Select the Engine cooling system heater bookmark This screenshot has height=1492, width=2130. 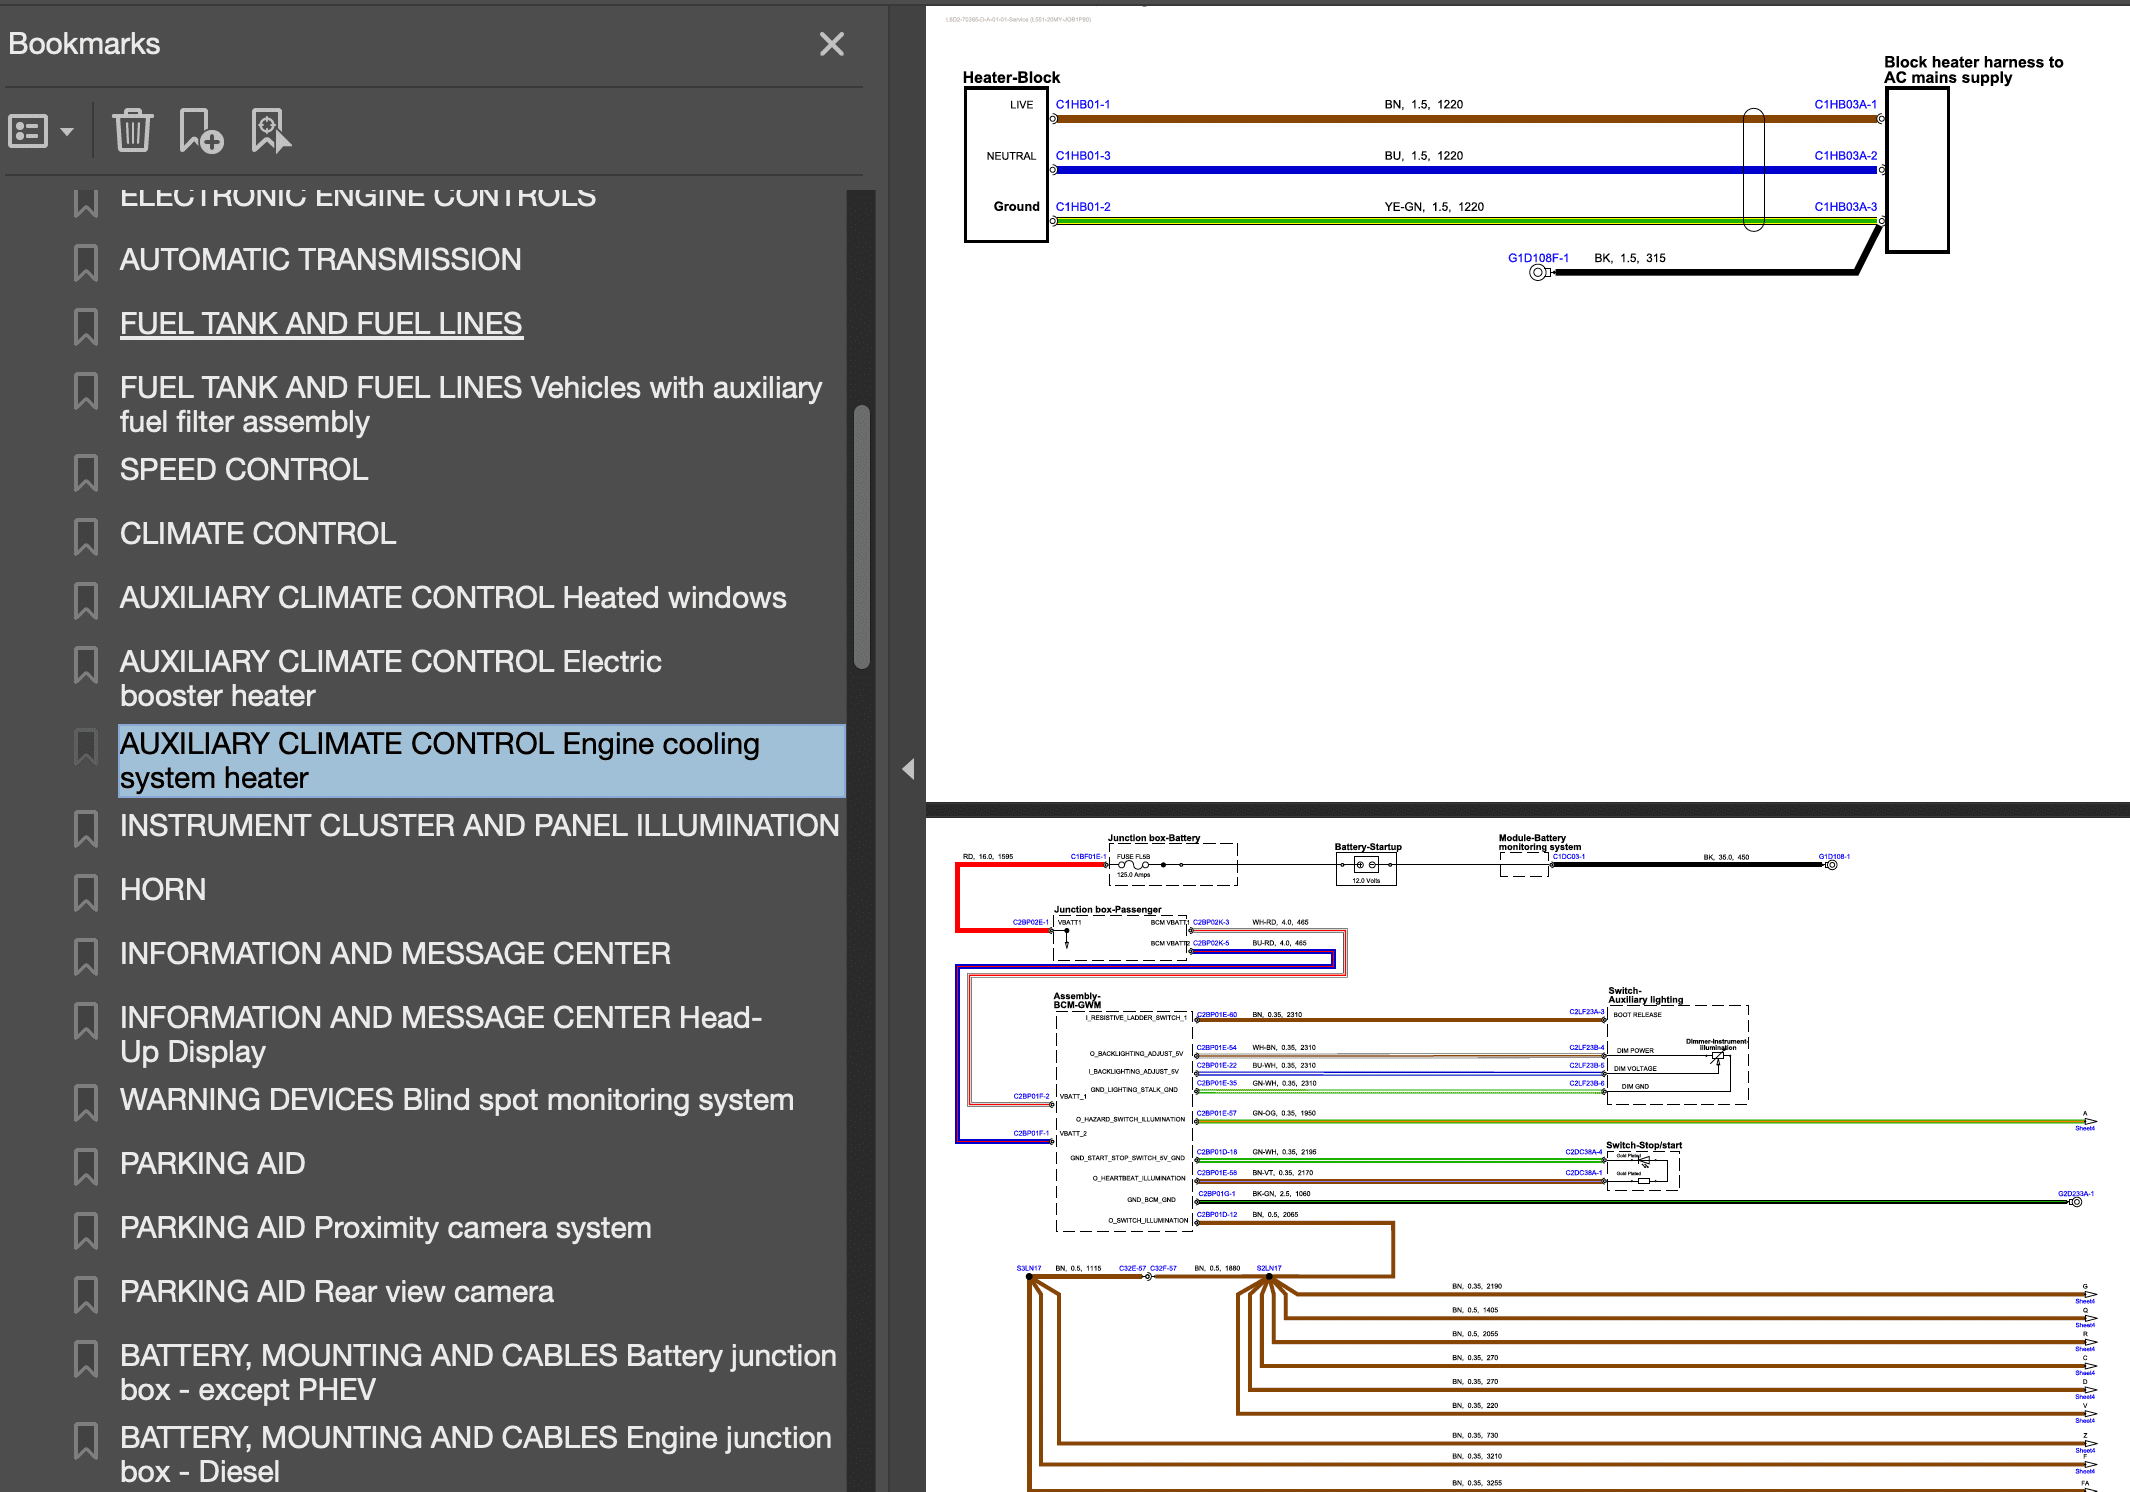tap(440, 761)
